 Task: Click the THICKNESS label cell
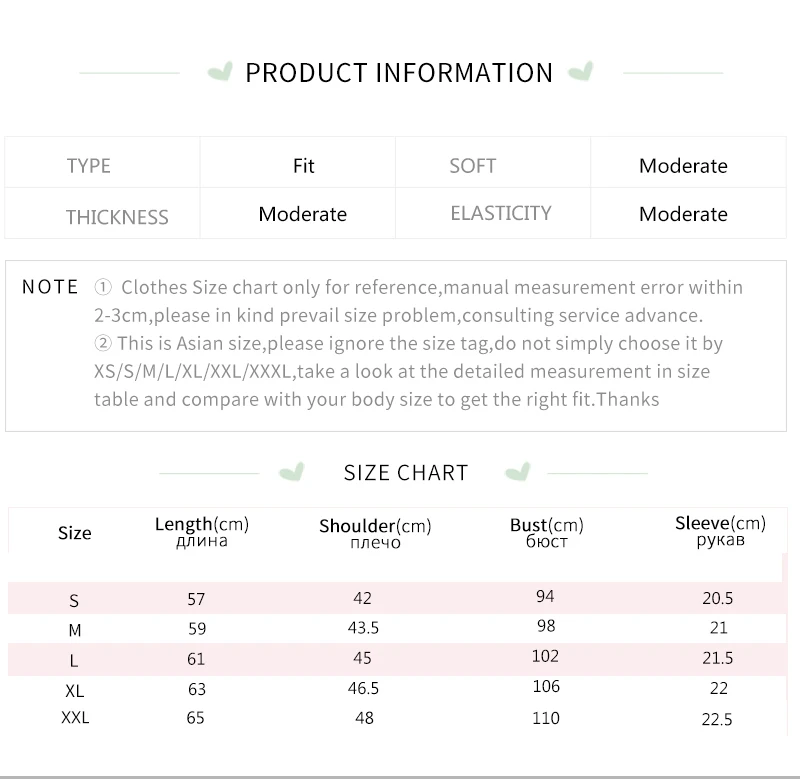click(x=103, y=213)
